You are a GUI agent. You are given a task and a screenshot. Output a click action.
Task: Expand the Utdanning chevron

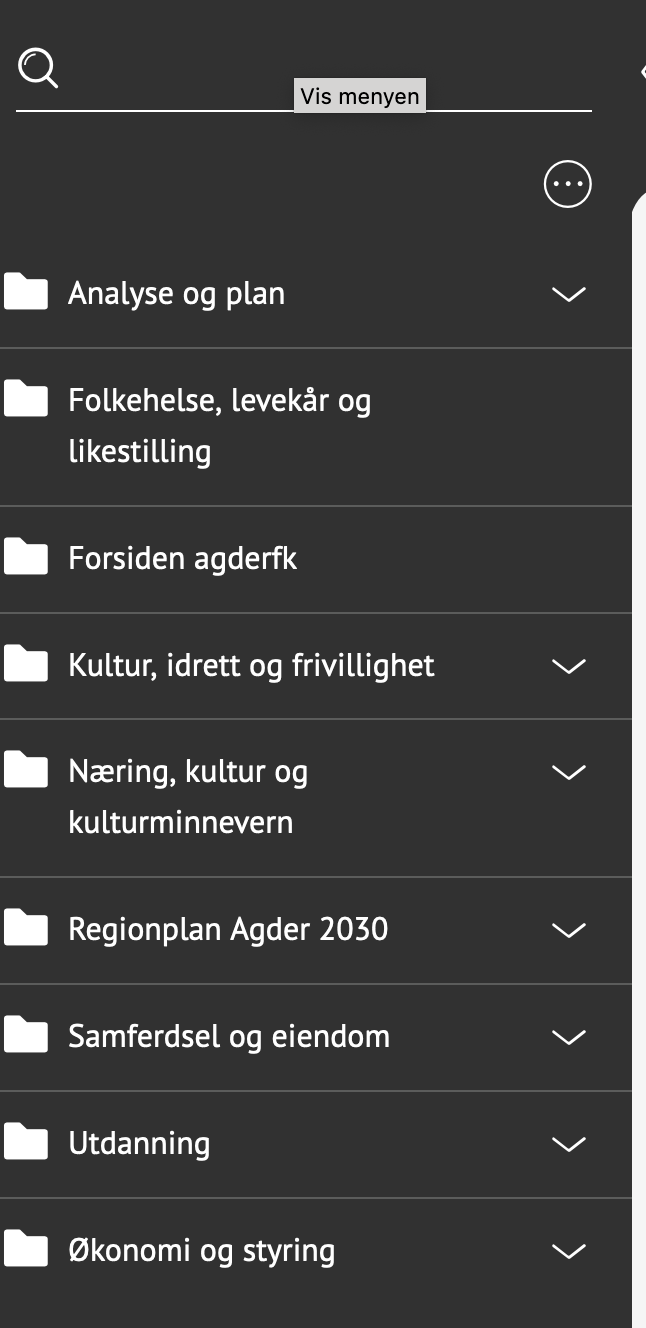tap(568, 1144)
